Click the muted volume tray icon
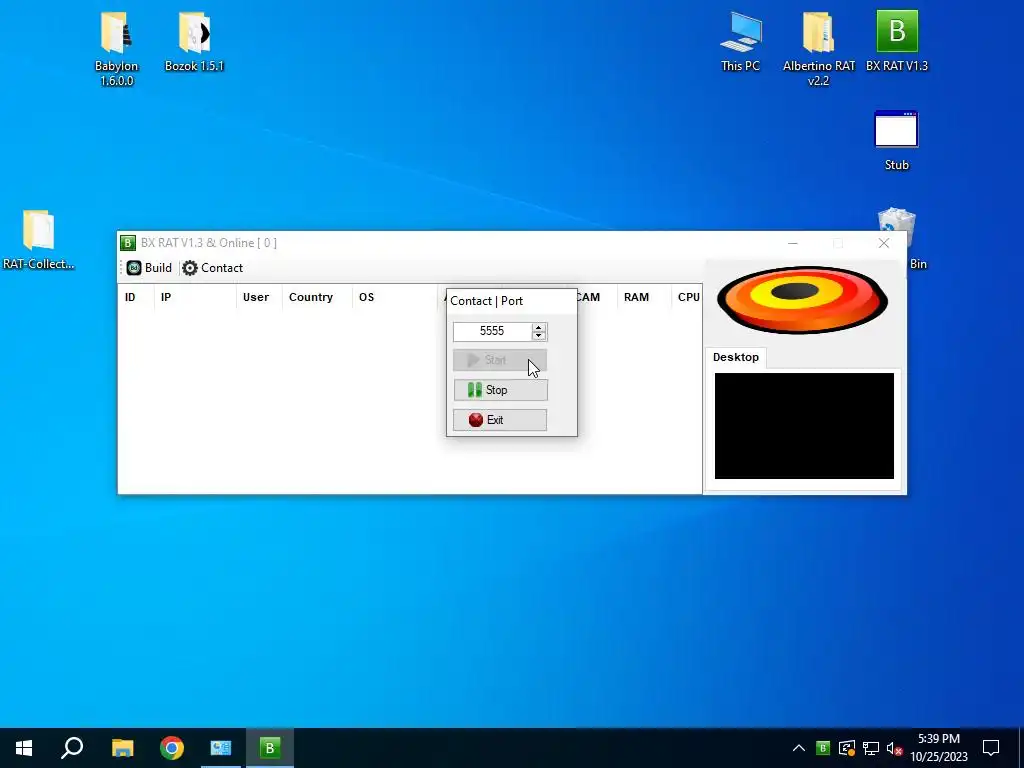 [894, 748]
